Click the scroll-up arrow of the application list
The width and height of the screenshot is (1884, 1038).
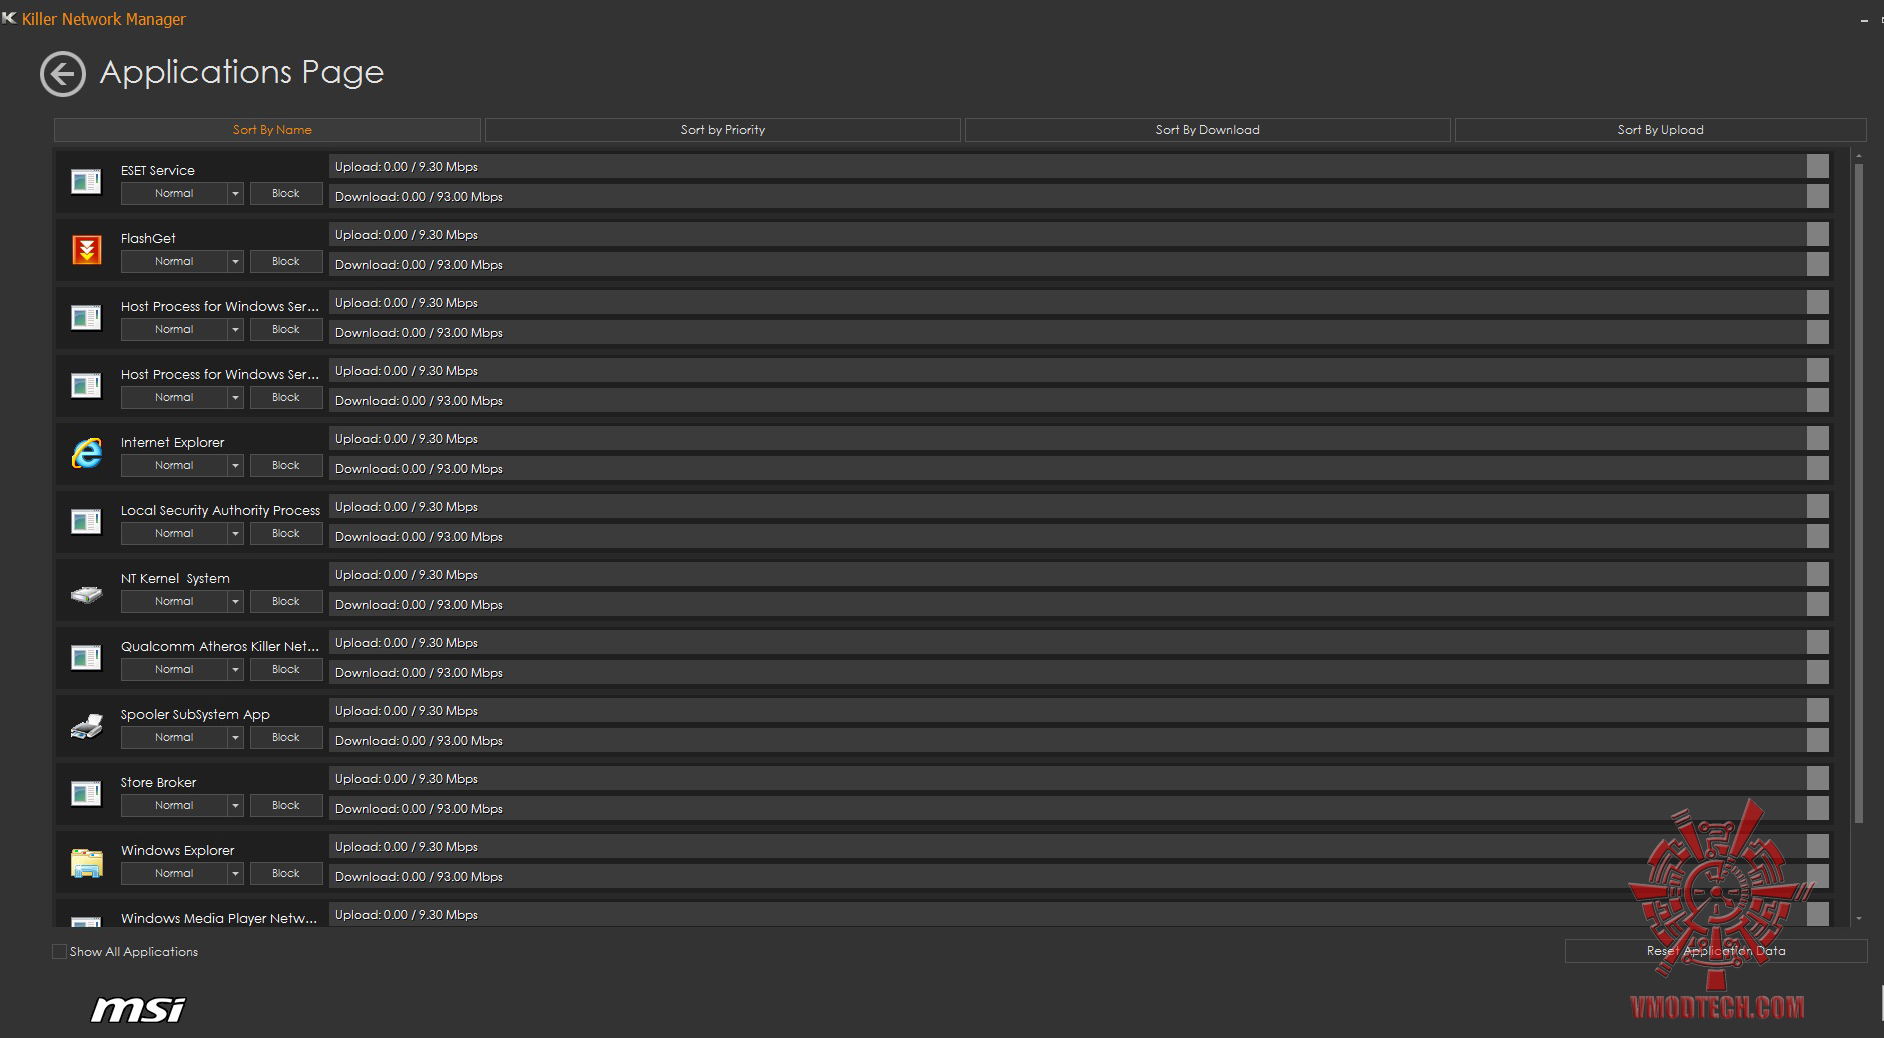coord(1859,156)
